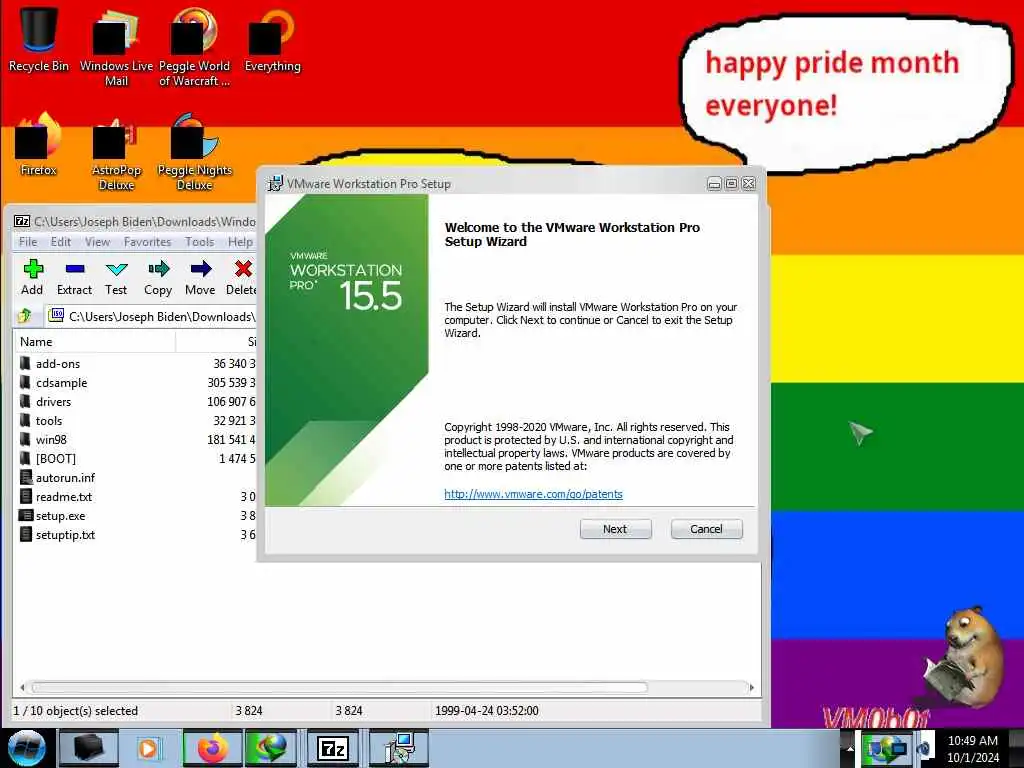
Task: Open the Favorites menu in 7-Zip
Action: [148, 242]
